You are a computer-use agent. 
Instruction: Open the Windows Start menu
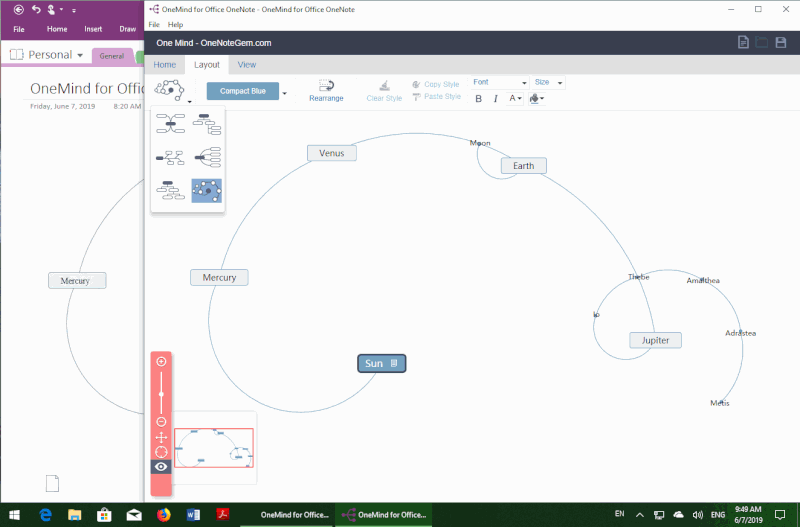[x=14, y=515]
